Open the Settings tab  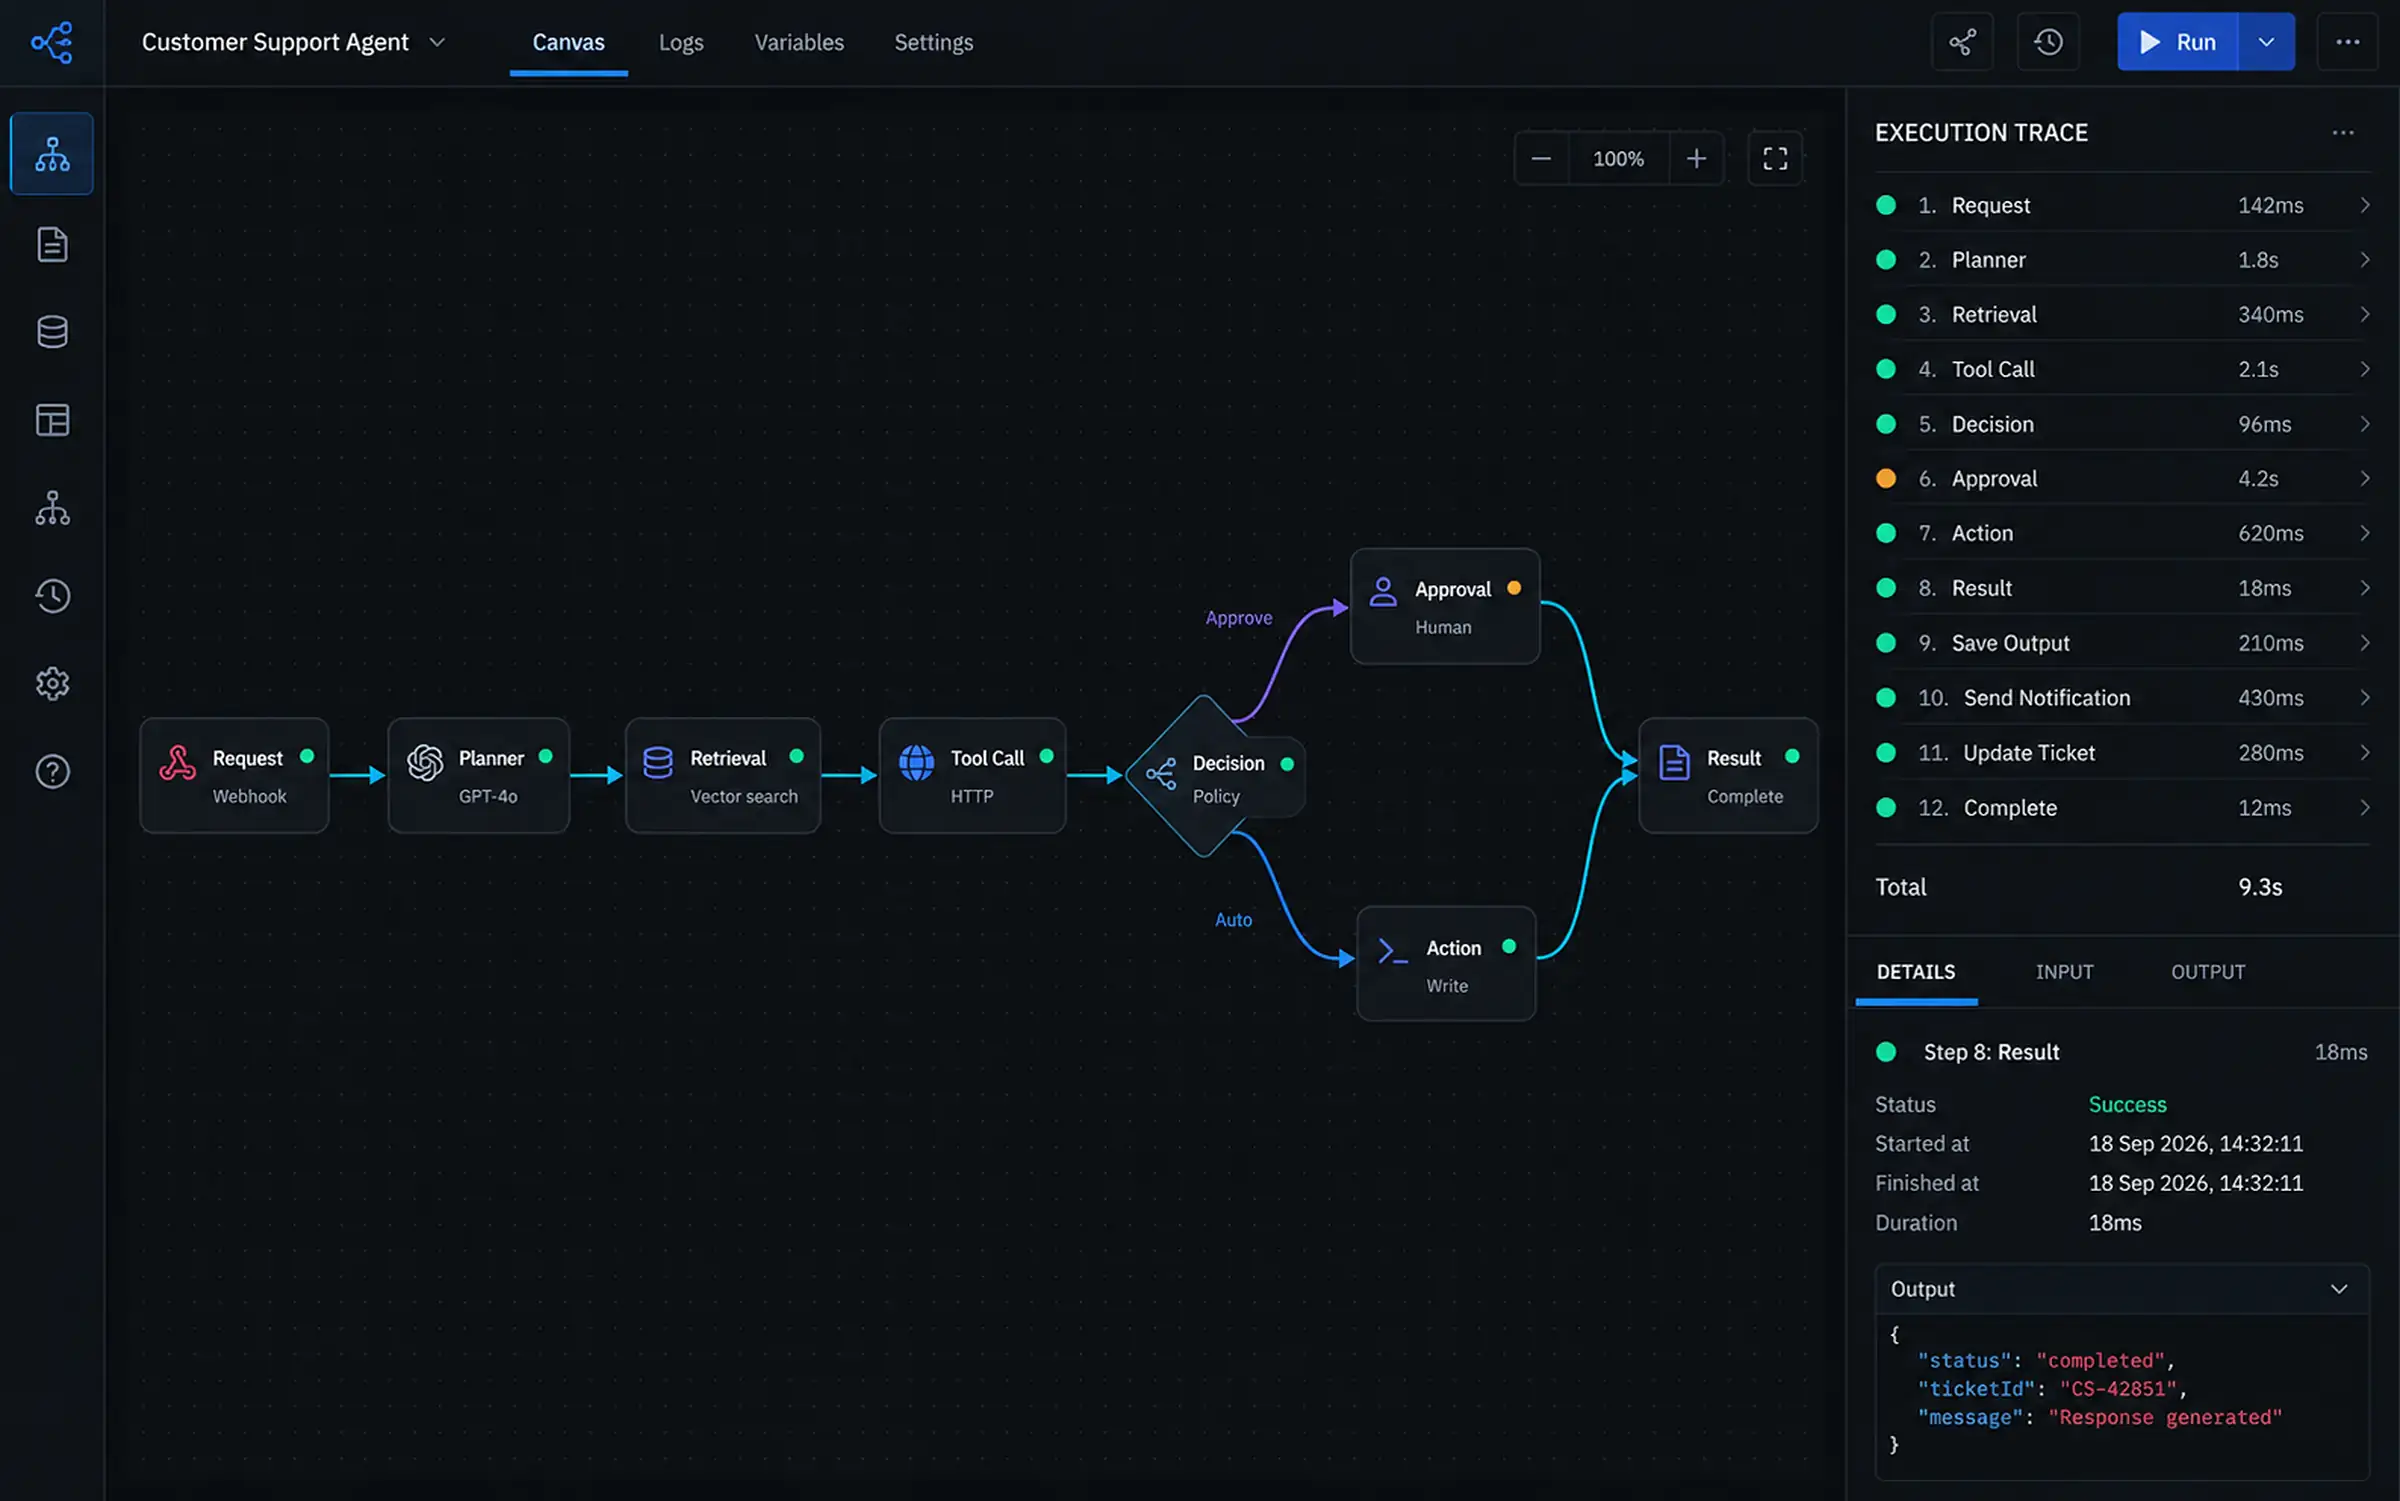click(x=933, y=42)
